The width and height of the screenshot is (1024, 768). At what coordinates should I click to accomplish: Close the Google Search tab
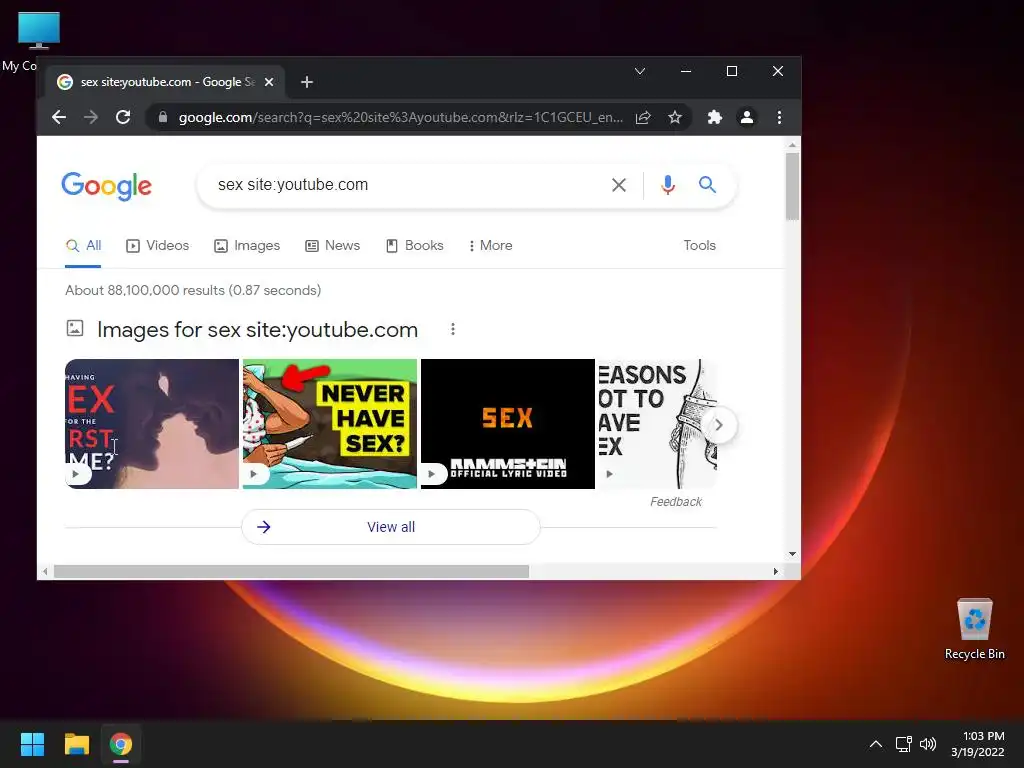click(269, 82)
